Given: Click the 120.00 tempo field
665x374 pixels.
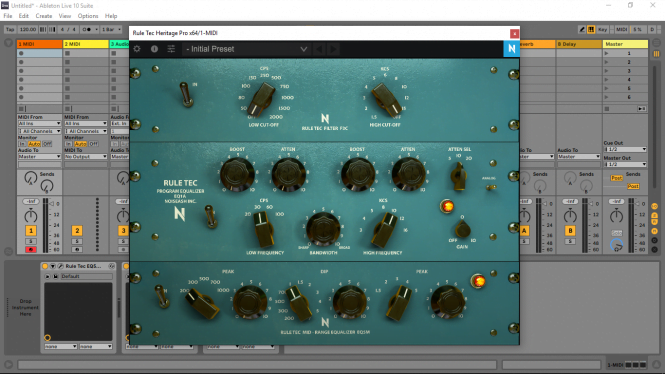Looking at the screenshot, I should coord(28,29).
